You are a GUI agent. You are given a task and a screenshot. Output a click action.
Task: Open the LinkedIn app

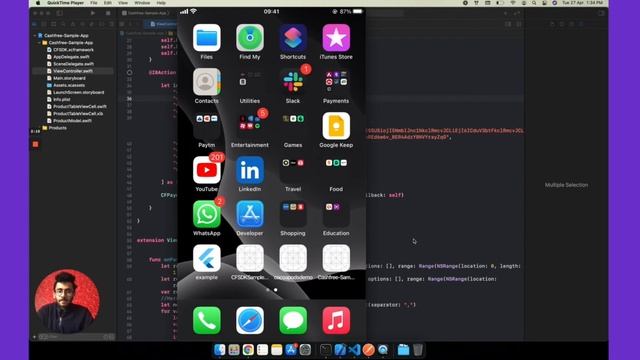(250, 170)
